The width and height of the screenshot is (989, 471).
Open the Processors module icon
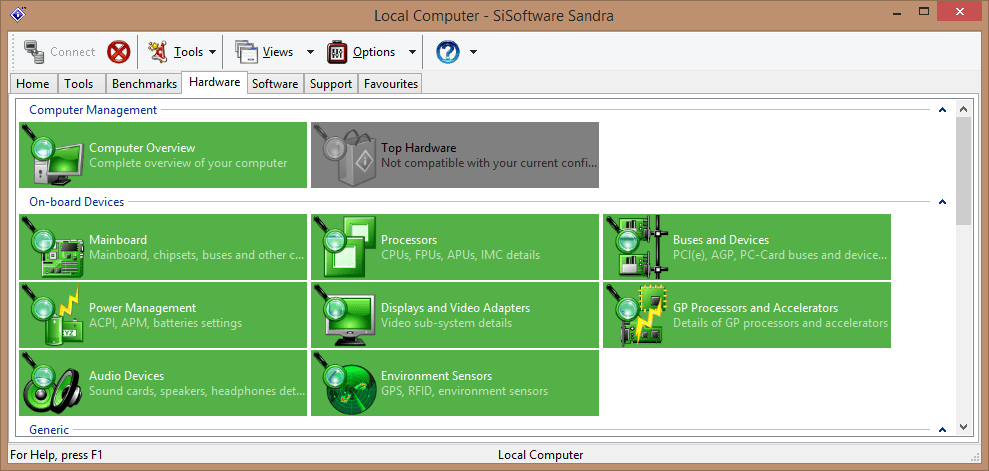tap(344, 247)
